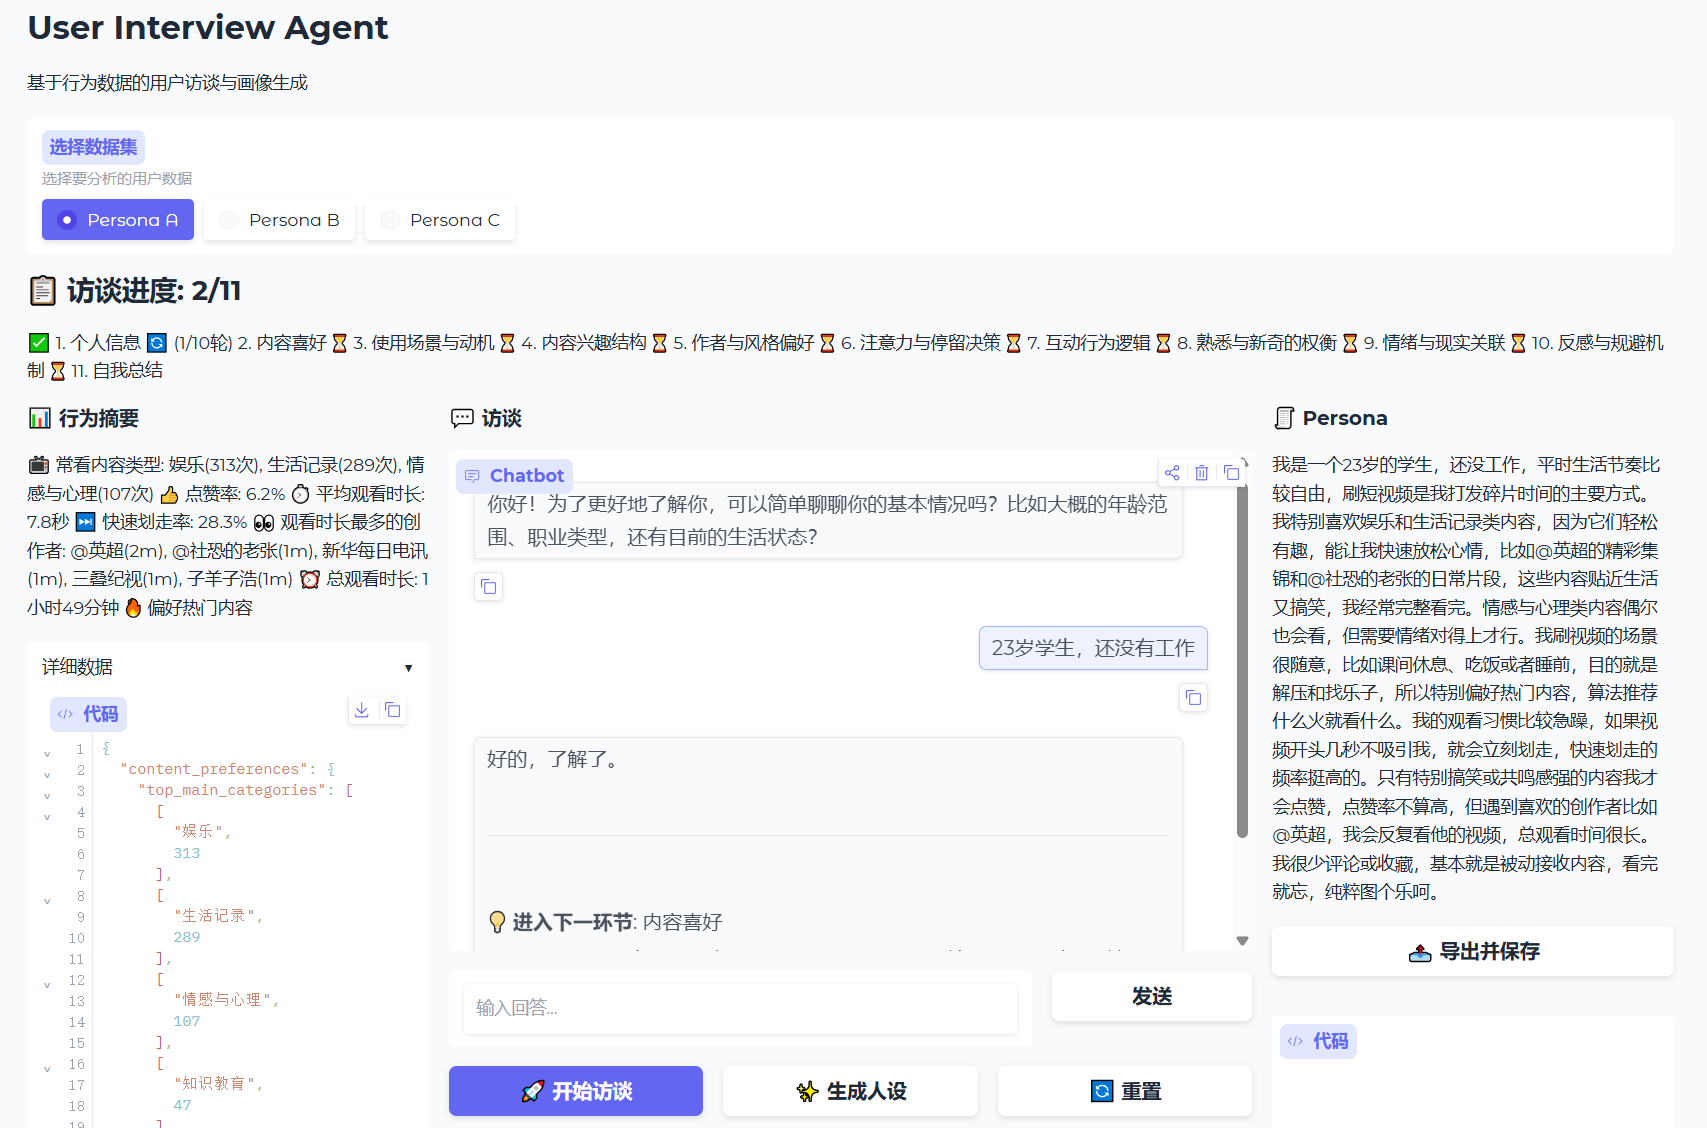Copy the user reply '23岁学生，还没有工作'
Image resolution: width=1707 pixels, height=1128 pixels.
click(1193, 697)
